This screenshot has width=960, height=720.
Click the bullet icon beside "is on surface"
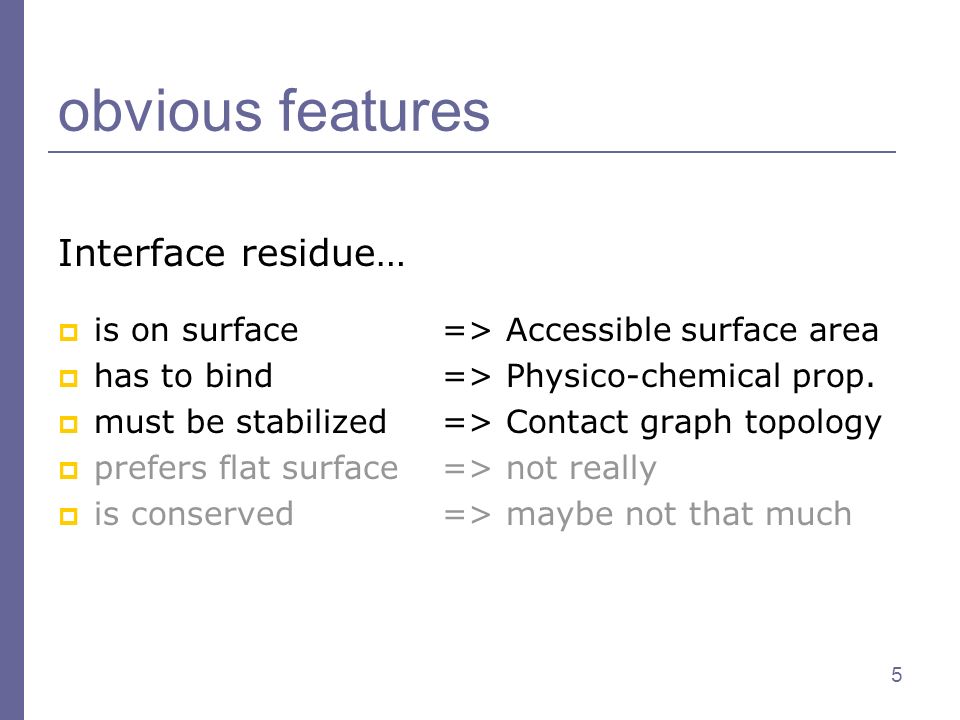[69, 332]
